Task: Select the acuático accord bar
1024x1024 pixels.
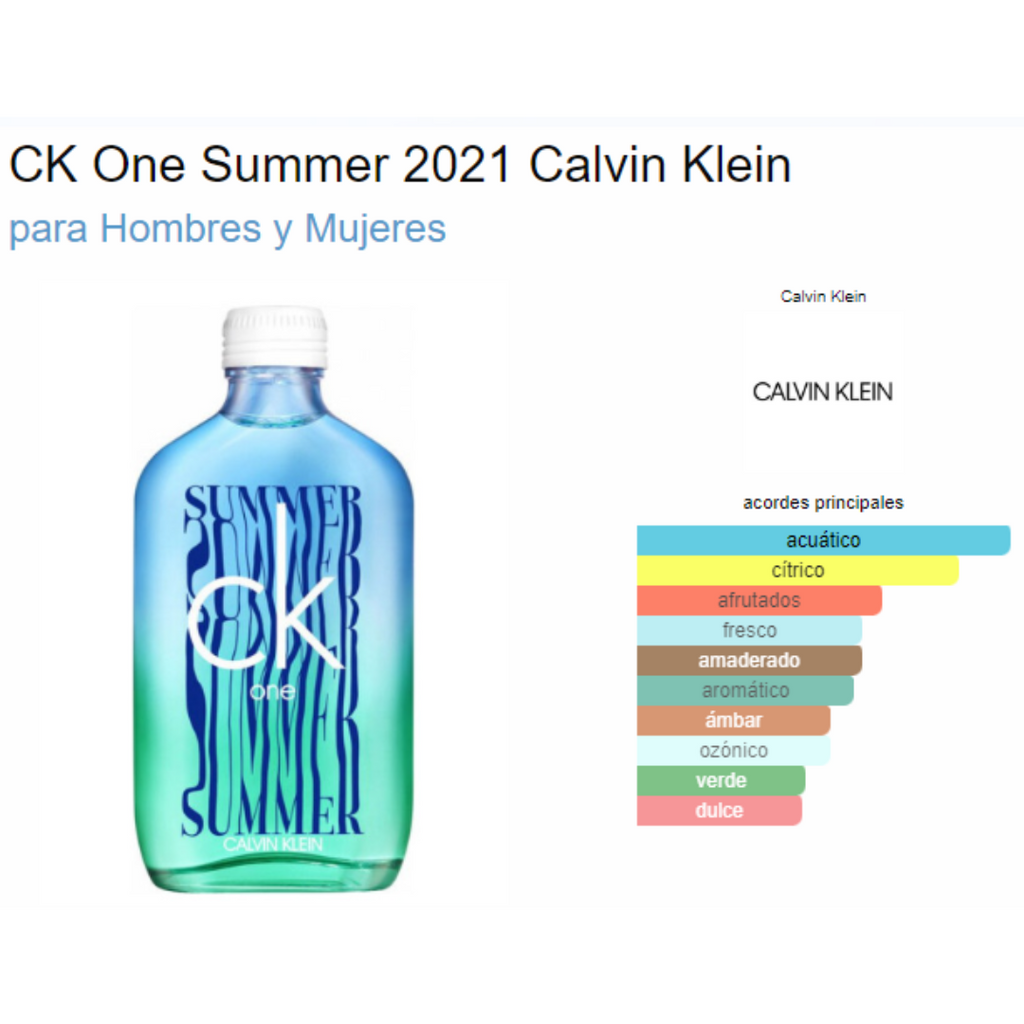Action: pos(823,540)
